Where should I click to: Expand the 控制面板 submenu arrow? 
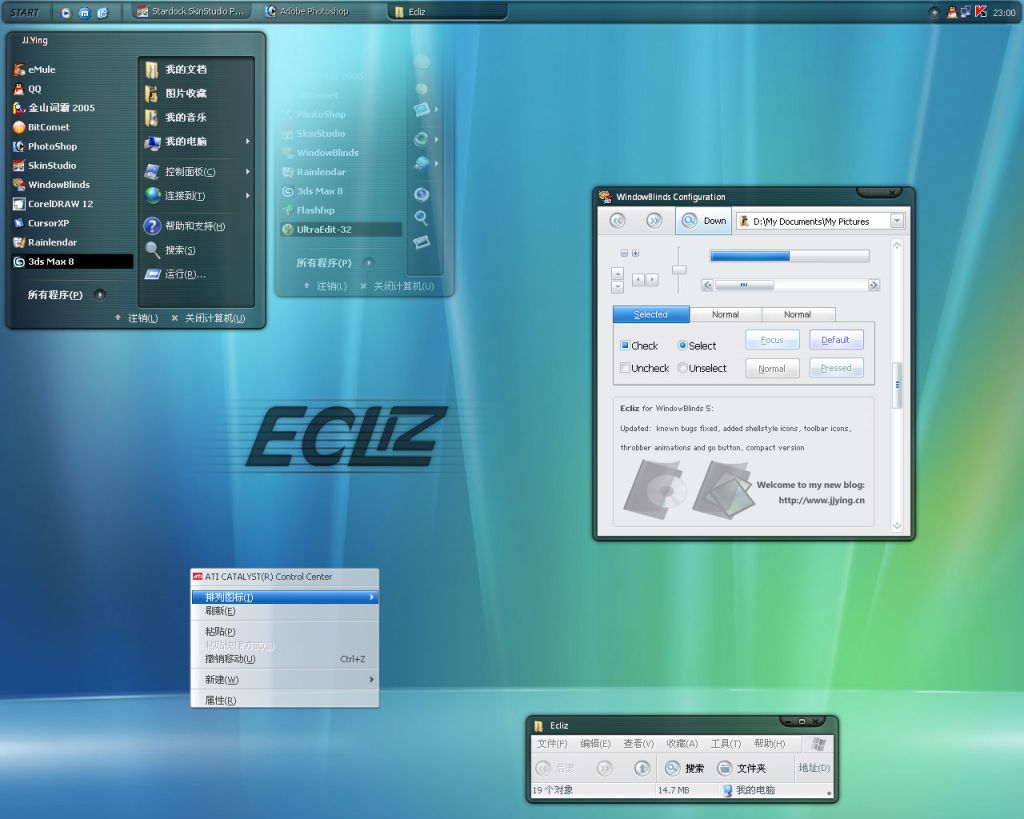coord(247,171)
